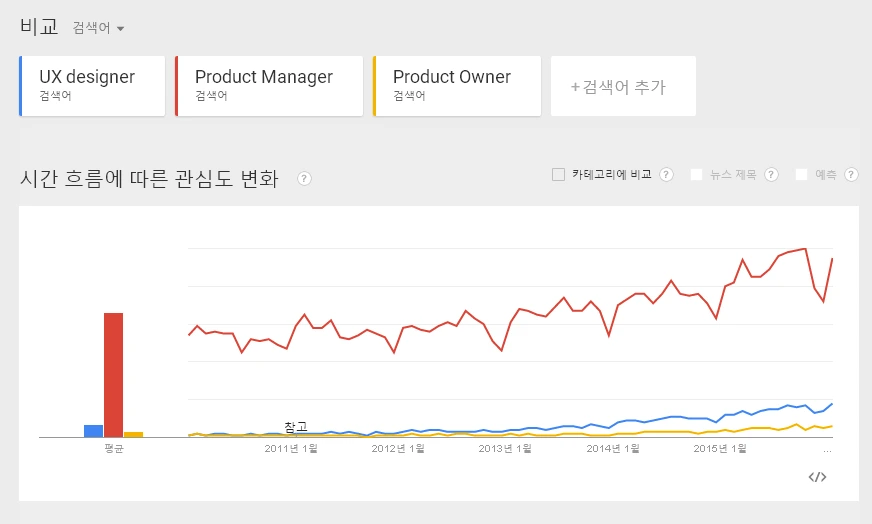Click help icon next to 뉴스 제목
The image size is (872, 524).
(771, 175)
